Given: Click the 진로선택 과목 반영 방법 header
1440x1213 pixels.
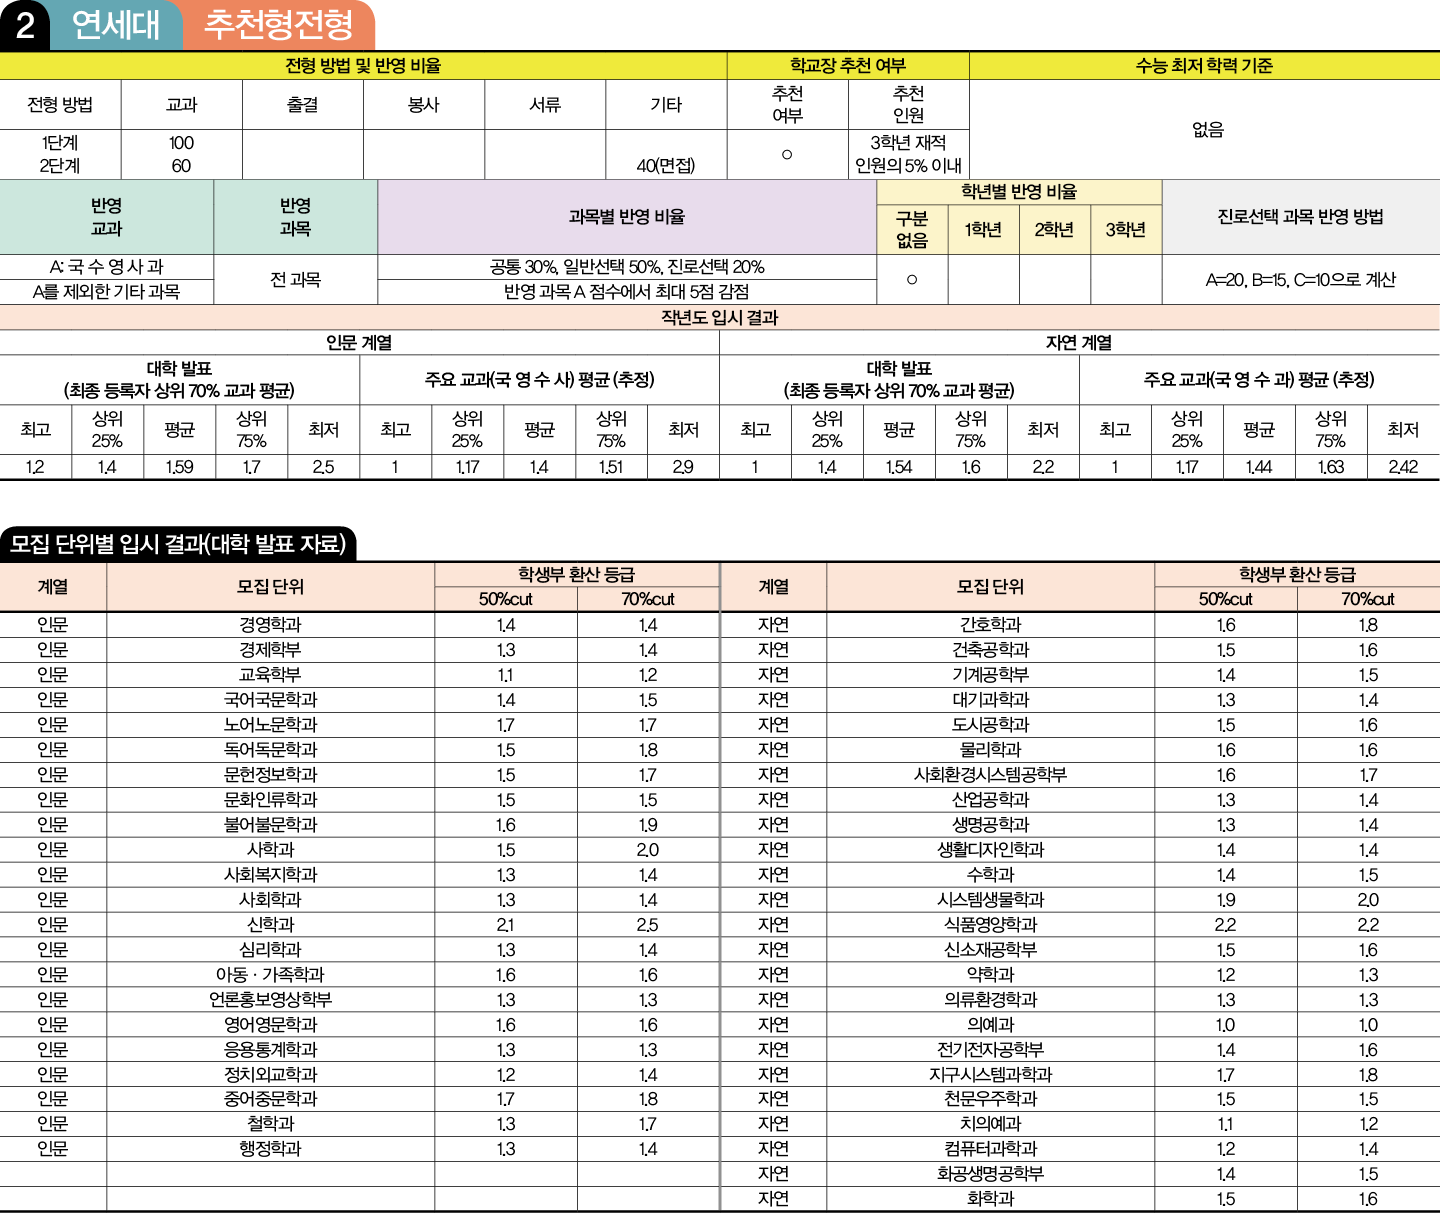Looking at the screenshot, I should (x=1301, y=217).
